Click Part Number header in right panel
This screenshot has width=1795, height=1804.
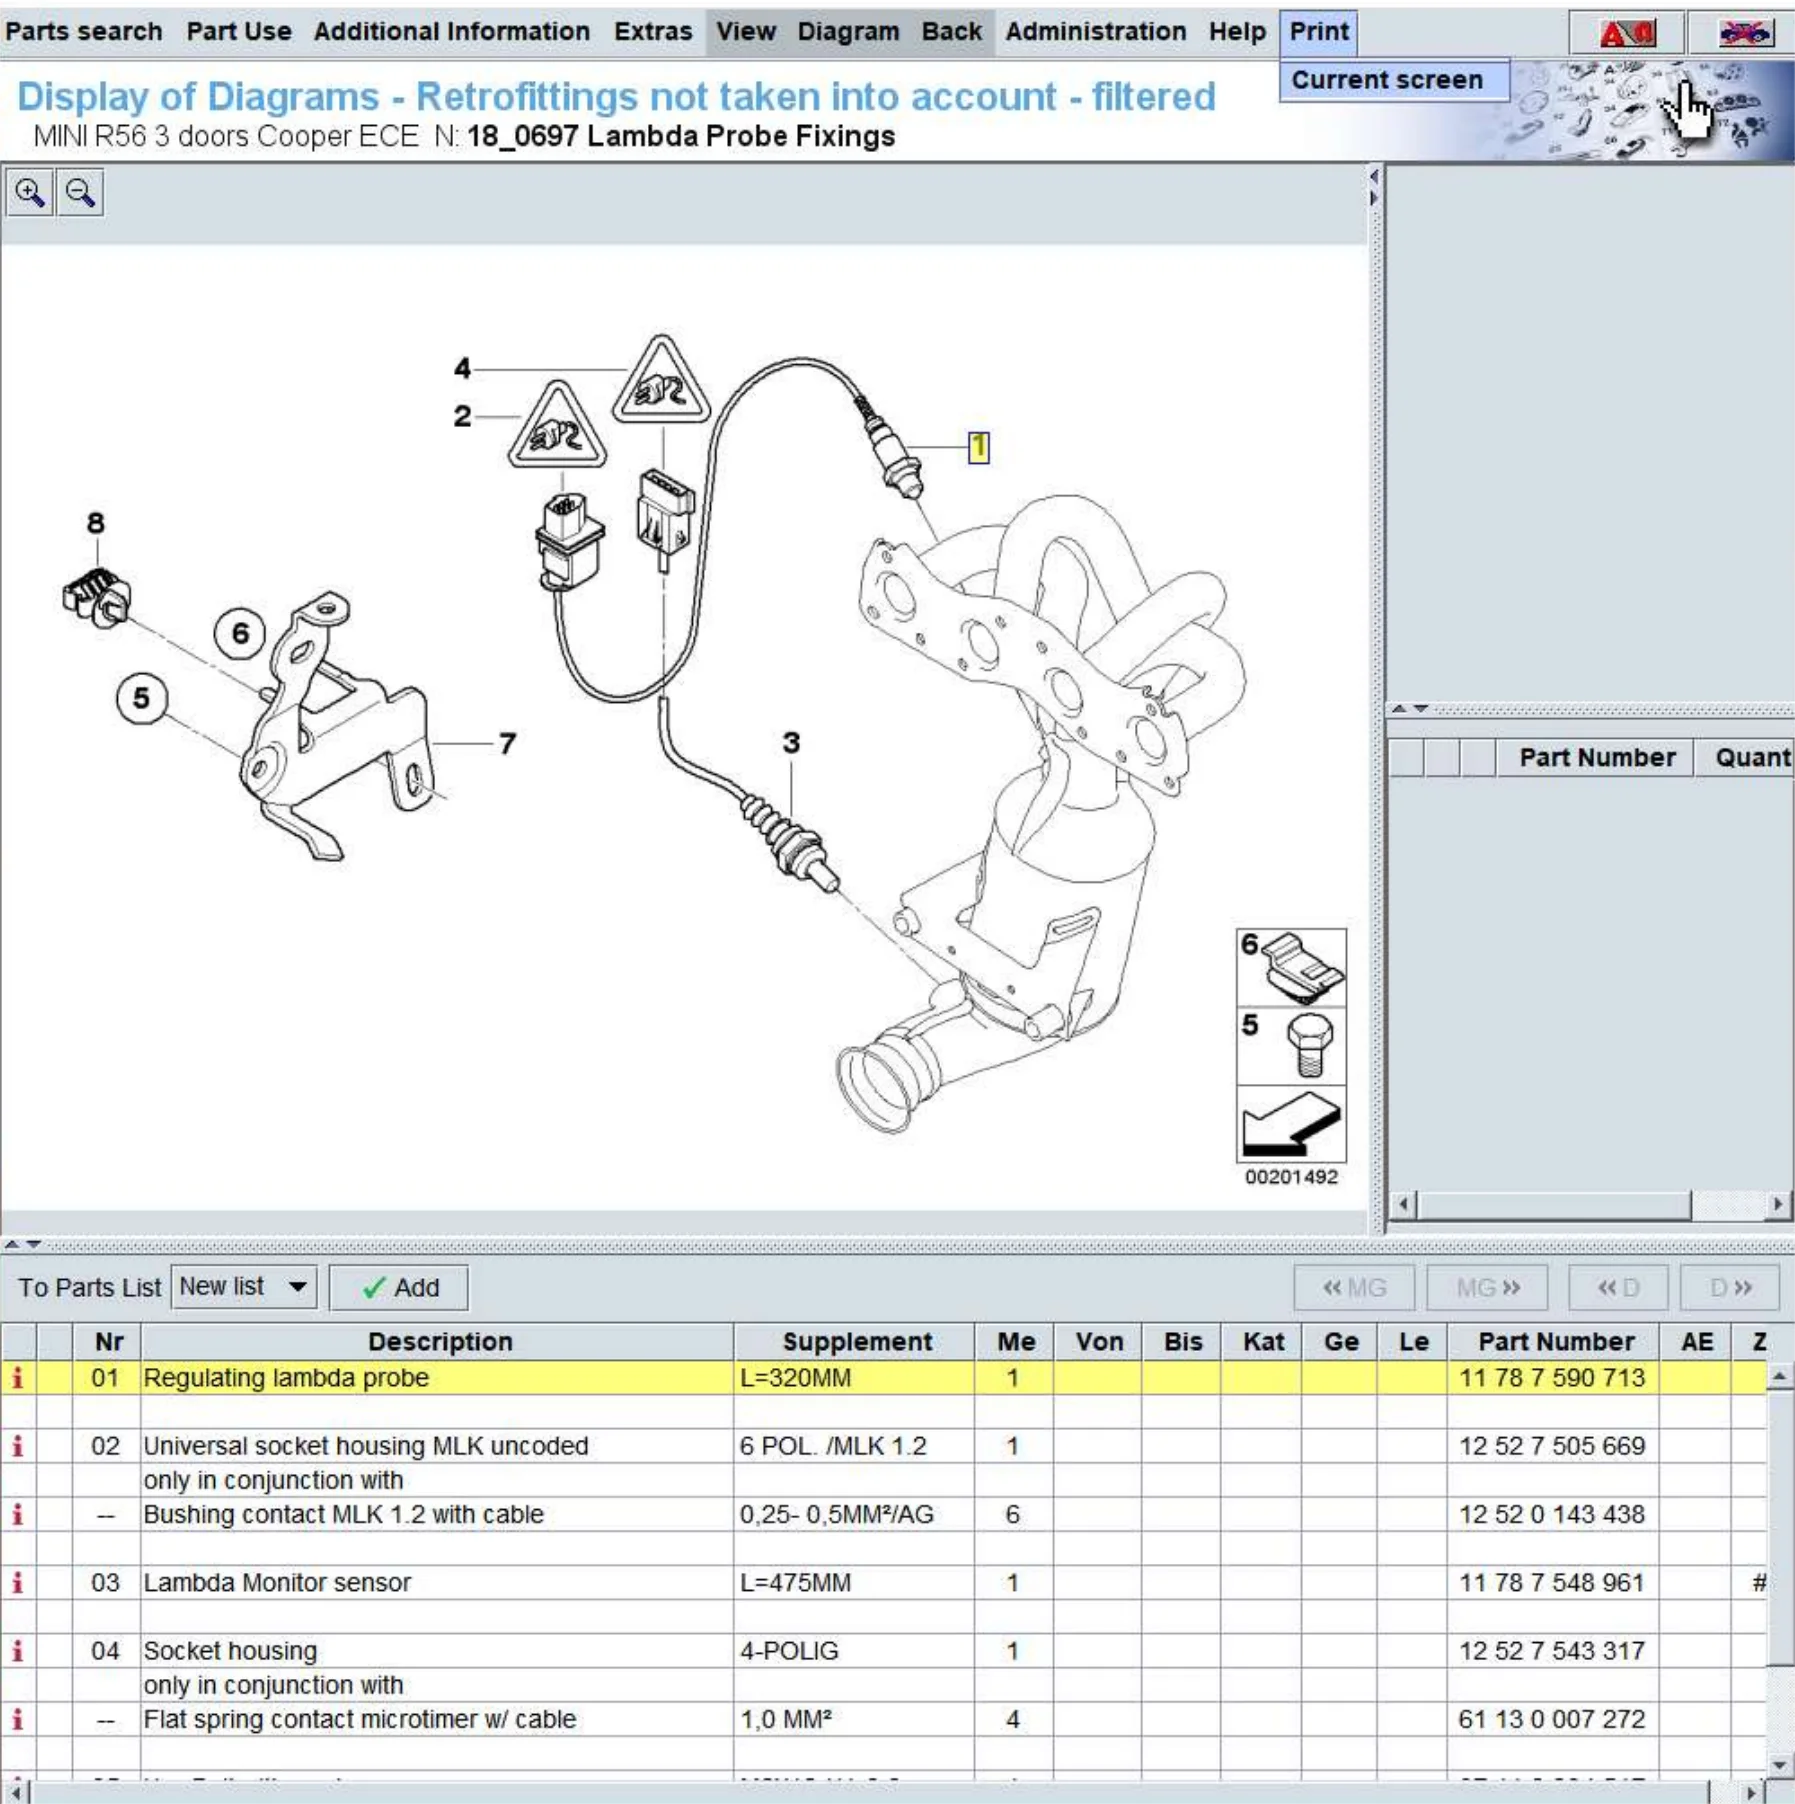[1597, 758]
